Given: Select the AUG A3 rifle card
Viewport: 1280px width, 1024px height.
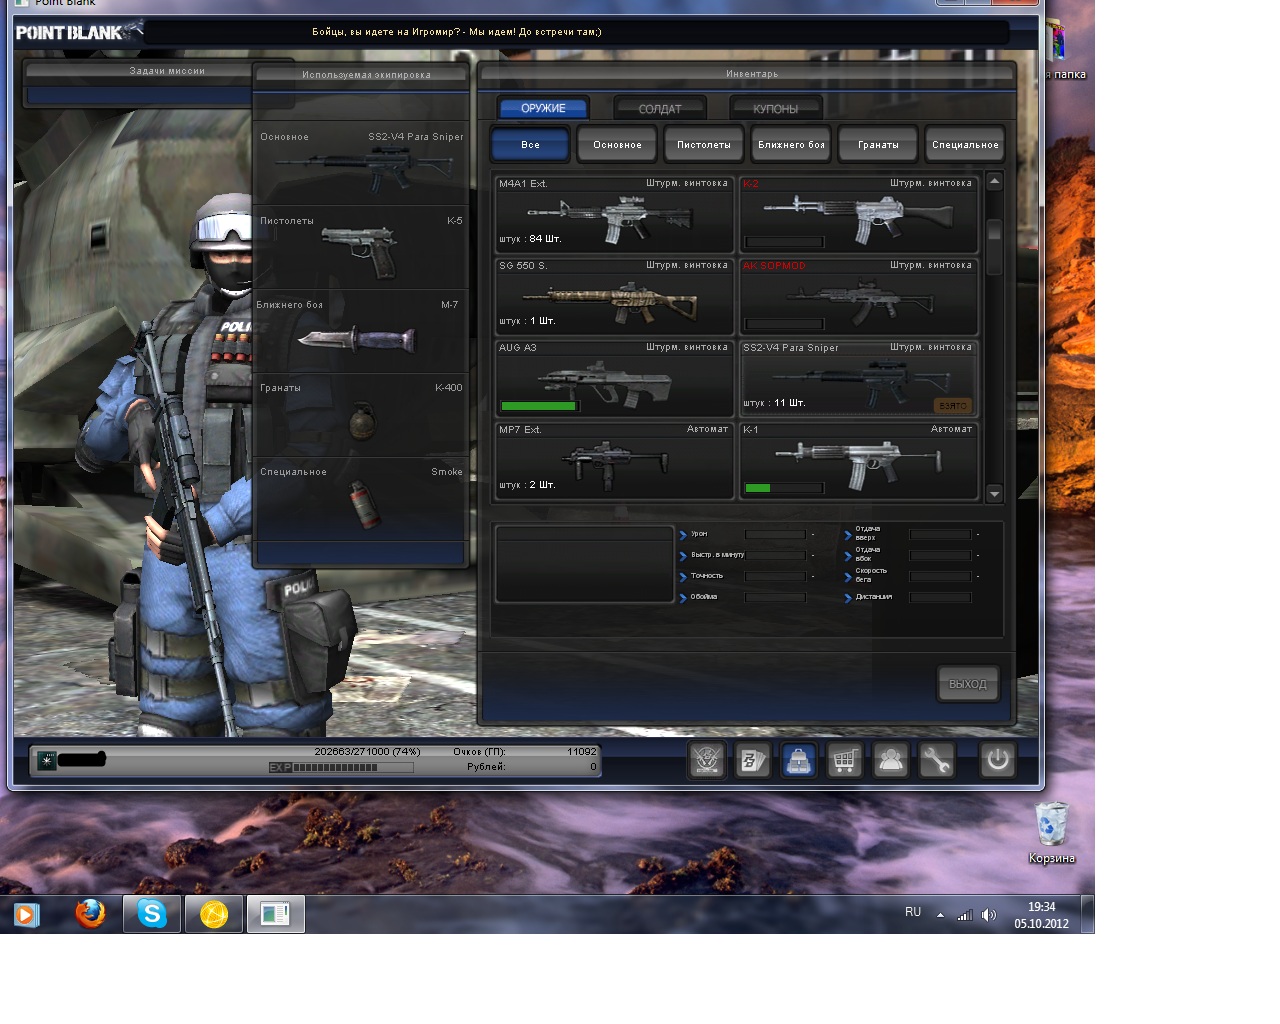Looking at the screenshot, I should (x=614, y=377).
